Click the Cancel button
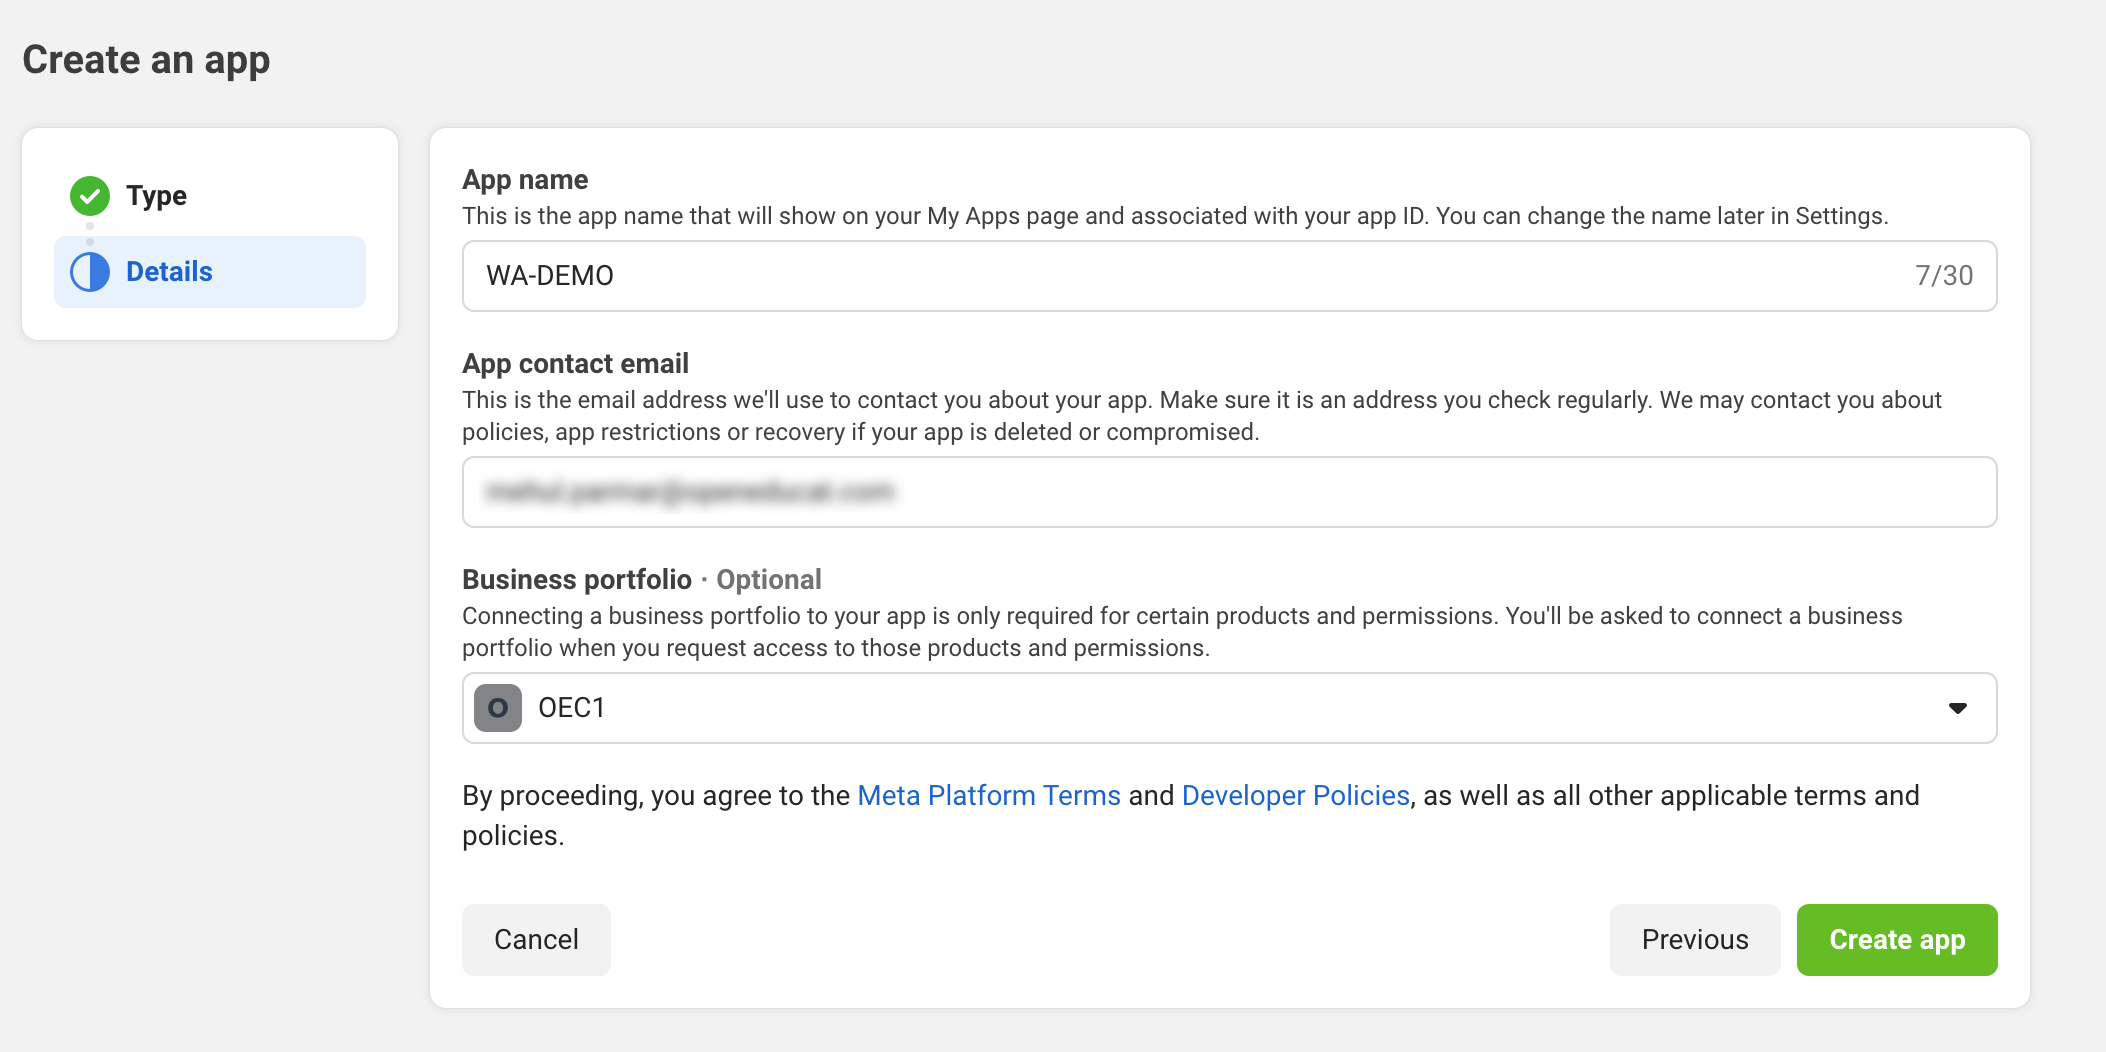Screen dimensions: 2106x1052 536,940
